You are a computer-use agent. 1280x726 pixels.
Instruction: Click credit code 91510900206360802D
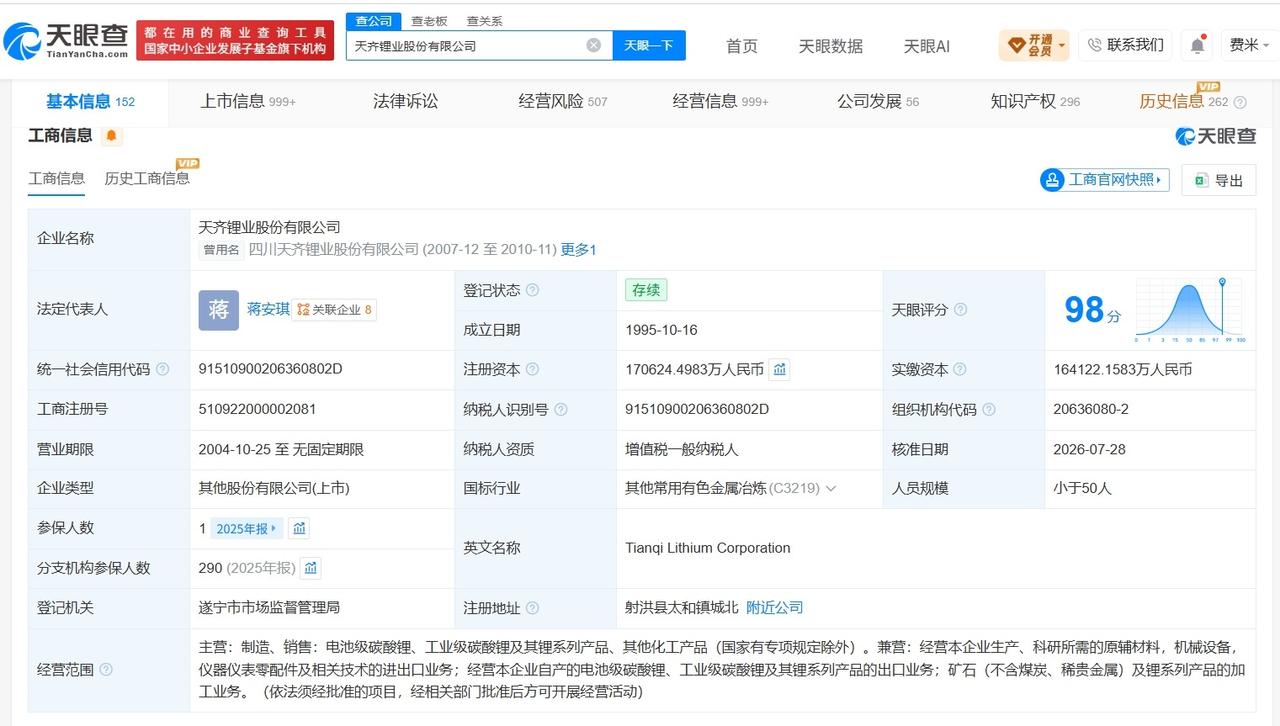pyautogui.click(x=270, y=369)
